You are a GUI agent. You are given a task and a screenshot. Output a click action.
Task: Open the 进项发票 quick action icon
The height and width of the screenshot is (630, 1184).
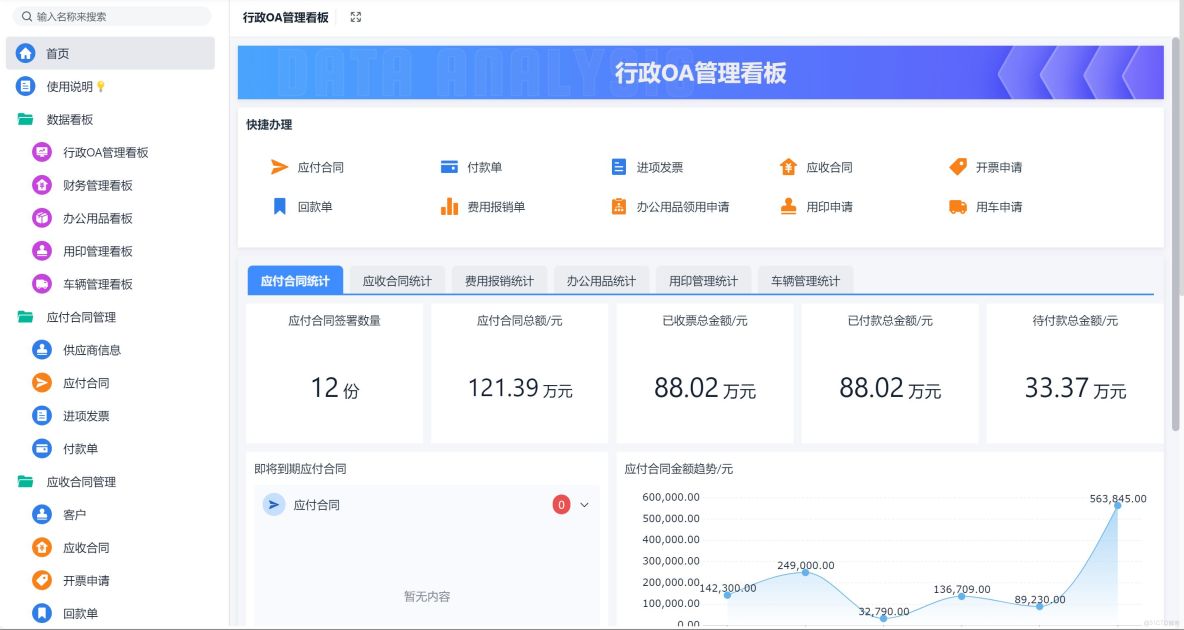[618, 167]
